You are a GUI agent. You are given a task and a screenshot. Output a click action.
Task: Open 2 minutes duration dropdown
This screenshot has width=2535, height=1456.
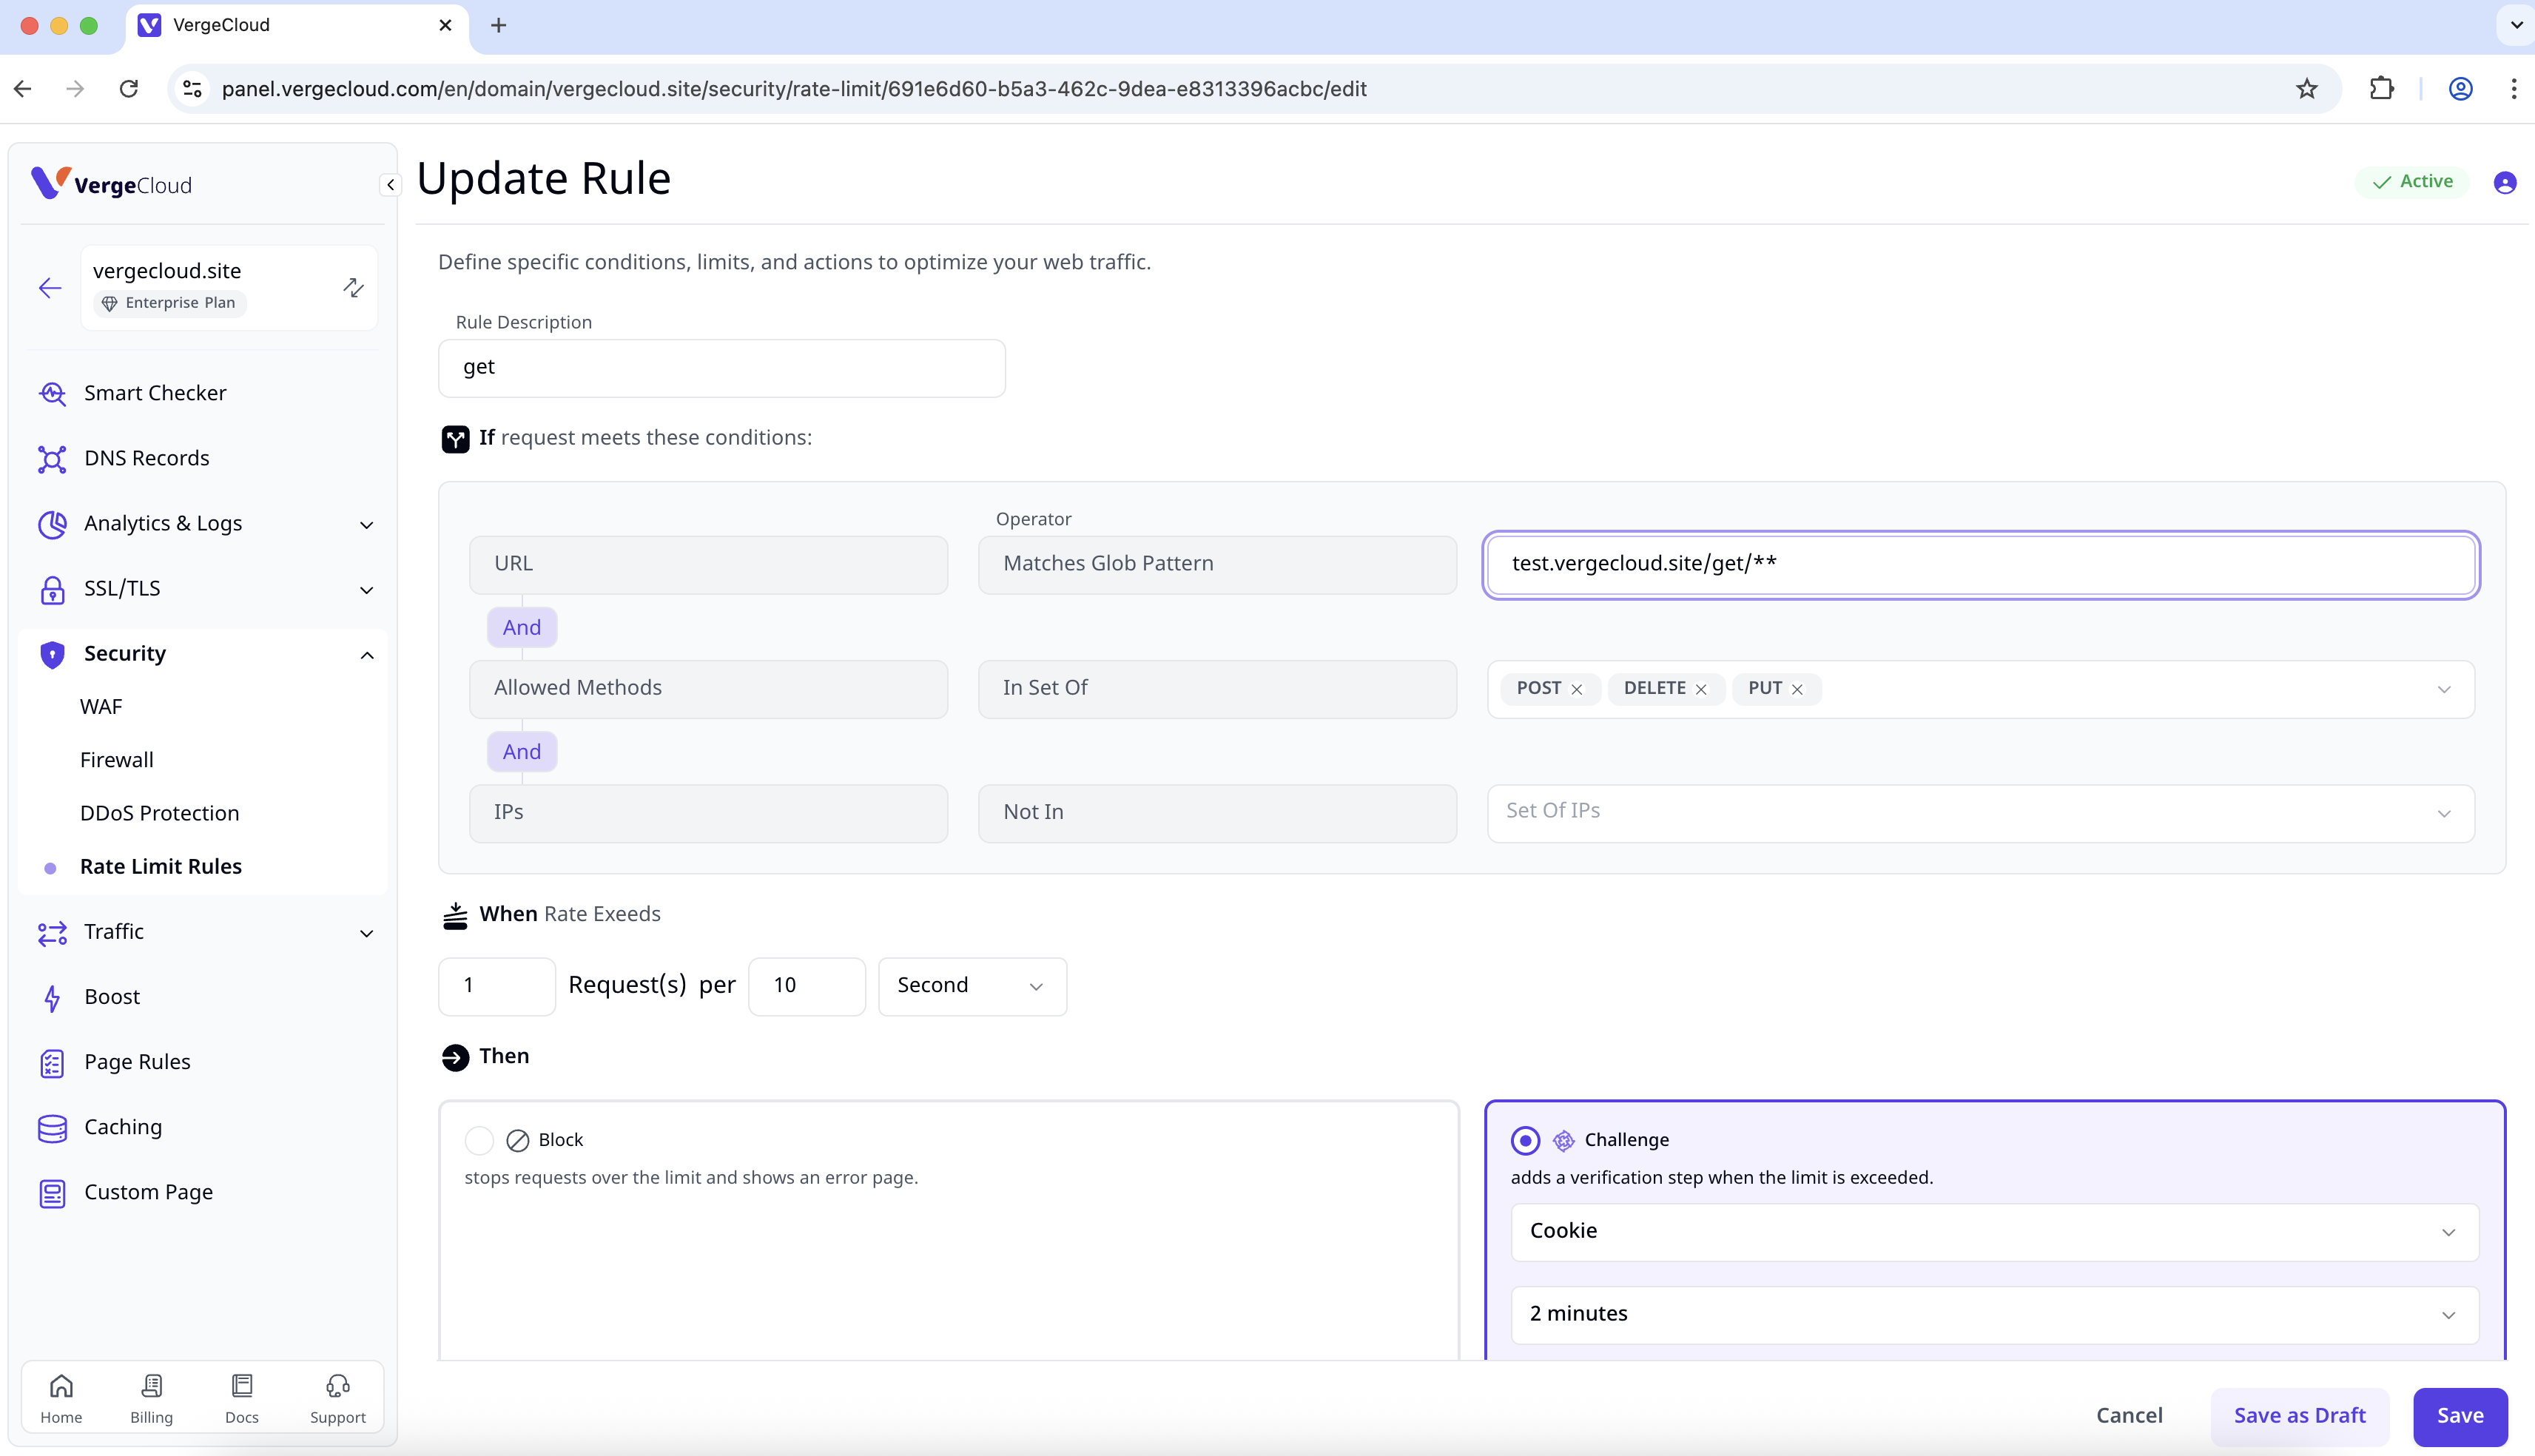point(1994,1315)
